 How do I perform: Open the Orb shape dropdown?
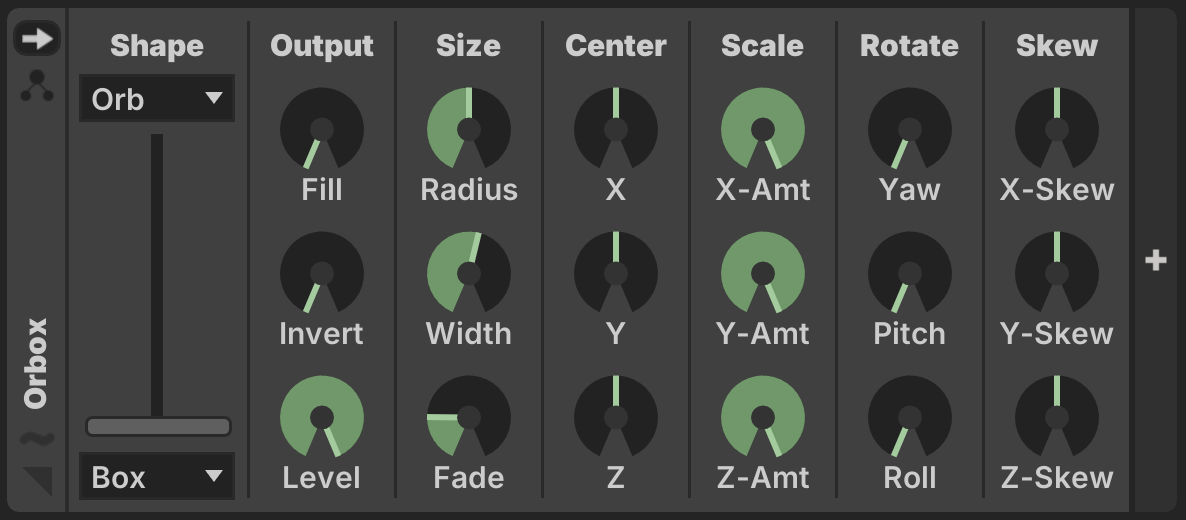pos(156,99)
